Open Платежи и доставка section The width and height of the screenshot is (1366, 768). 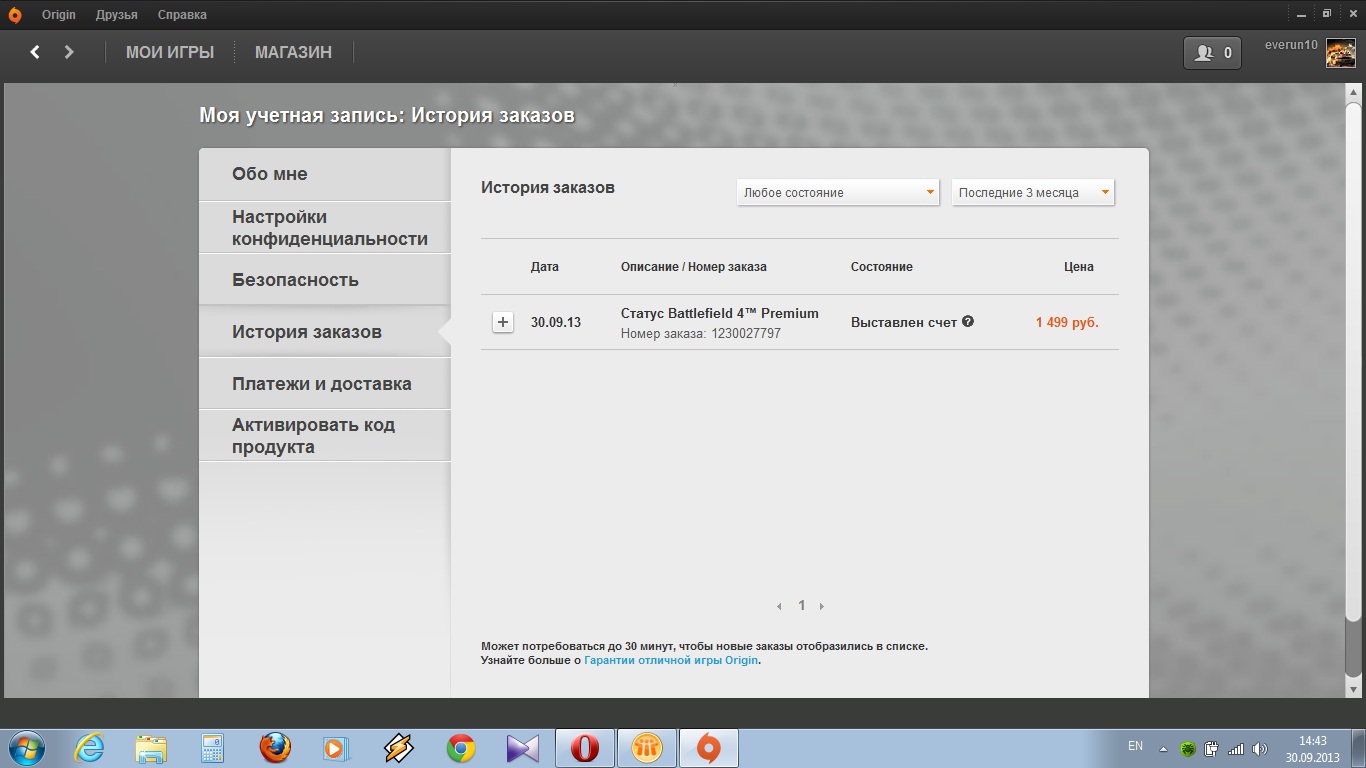(325, 384)
